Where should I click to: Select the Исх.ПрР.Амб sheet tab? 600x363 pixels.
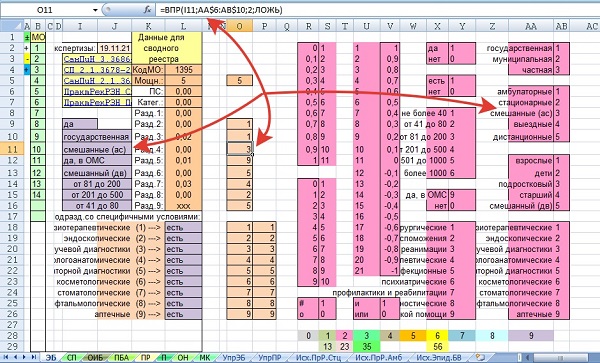pyautogui.click(x=378, y=358)
